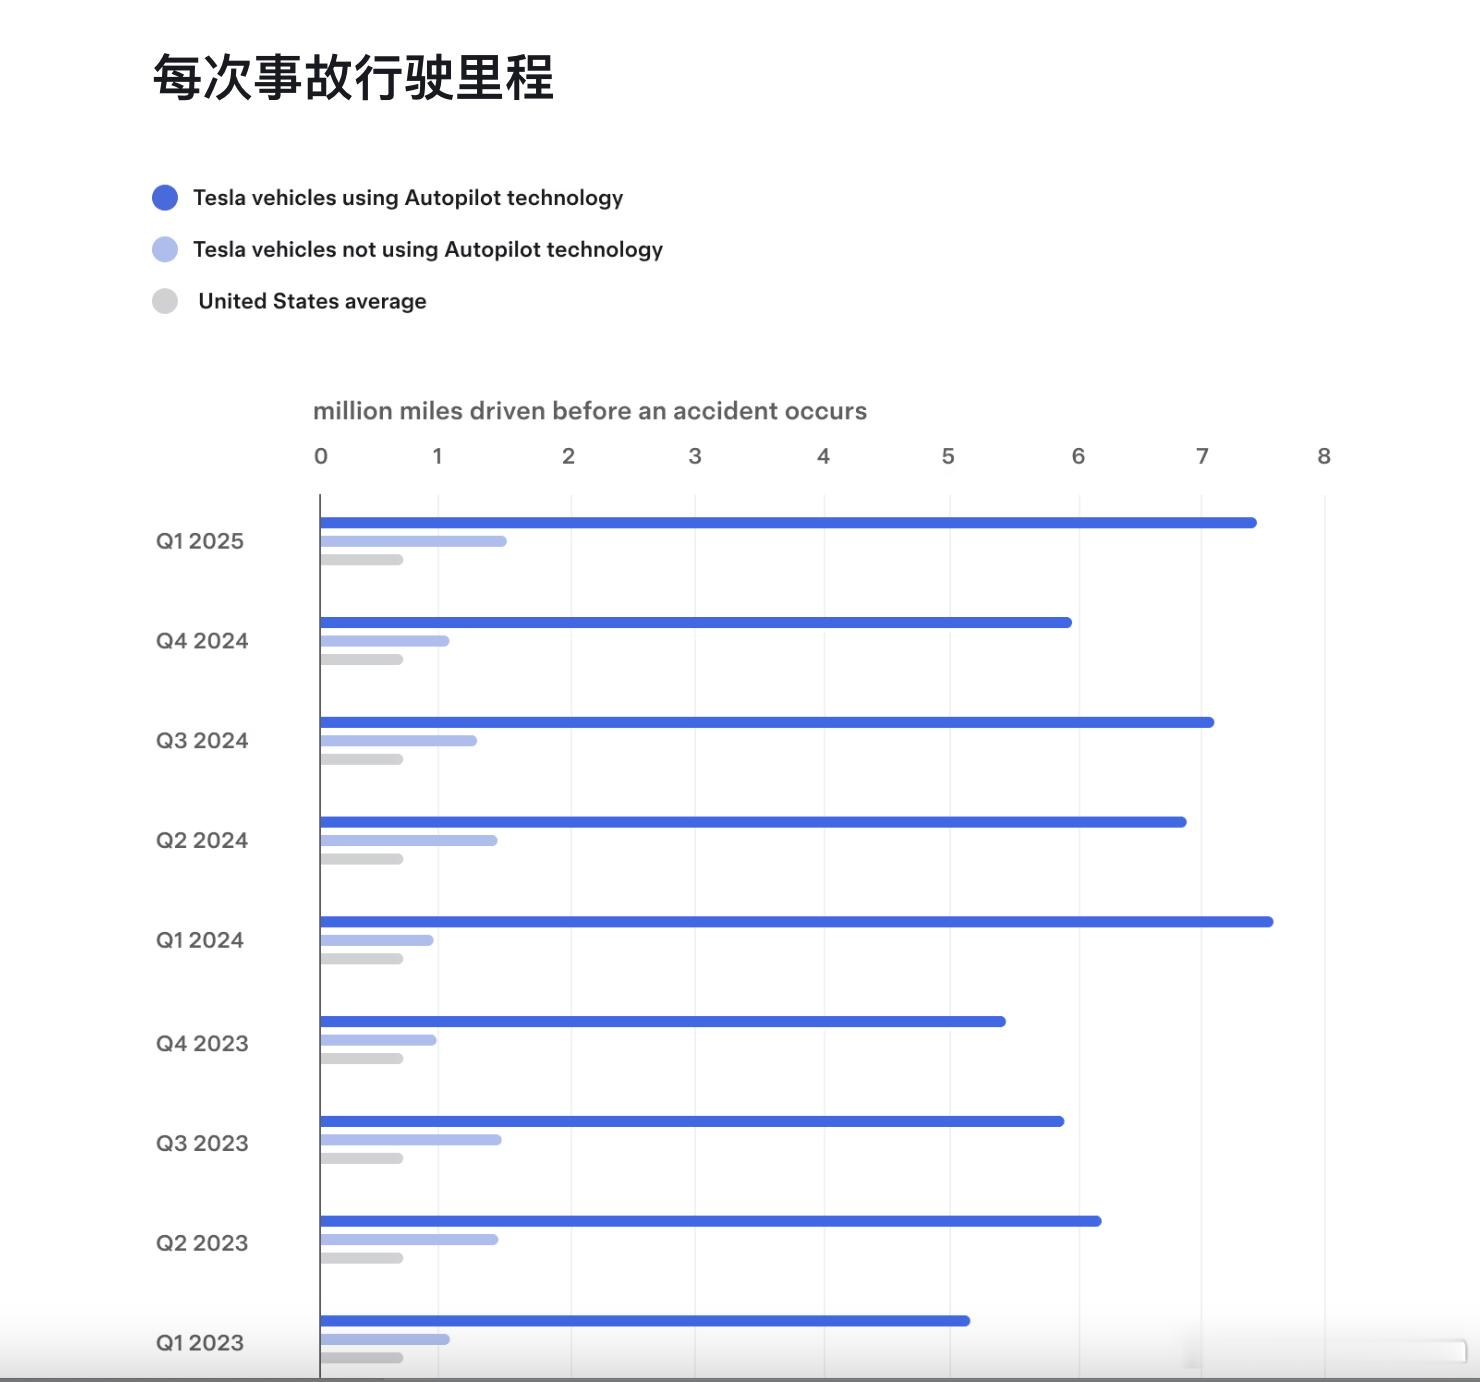Click the Q4 2024 gray US average bar
The image size is (1480, 1382).
[361, 659]
